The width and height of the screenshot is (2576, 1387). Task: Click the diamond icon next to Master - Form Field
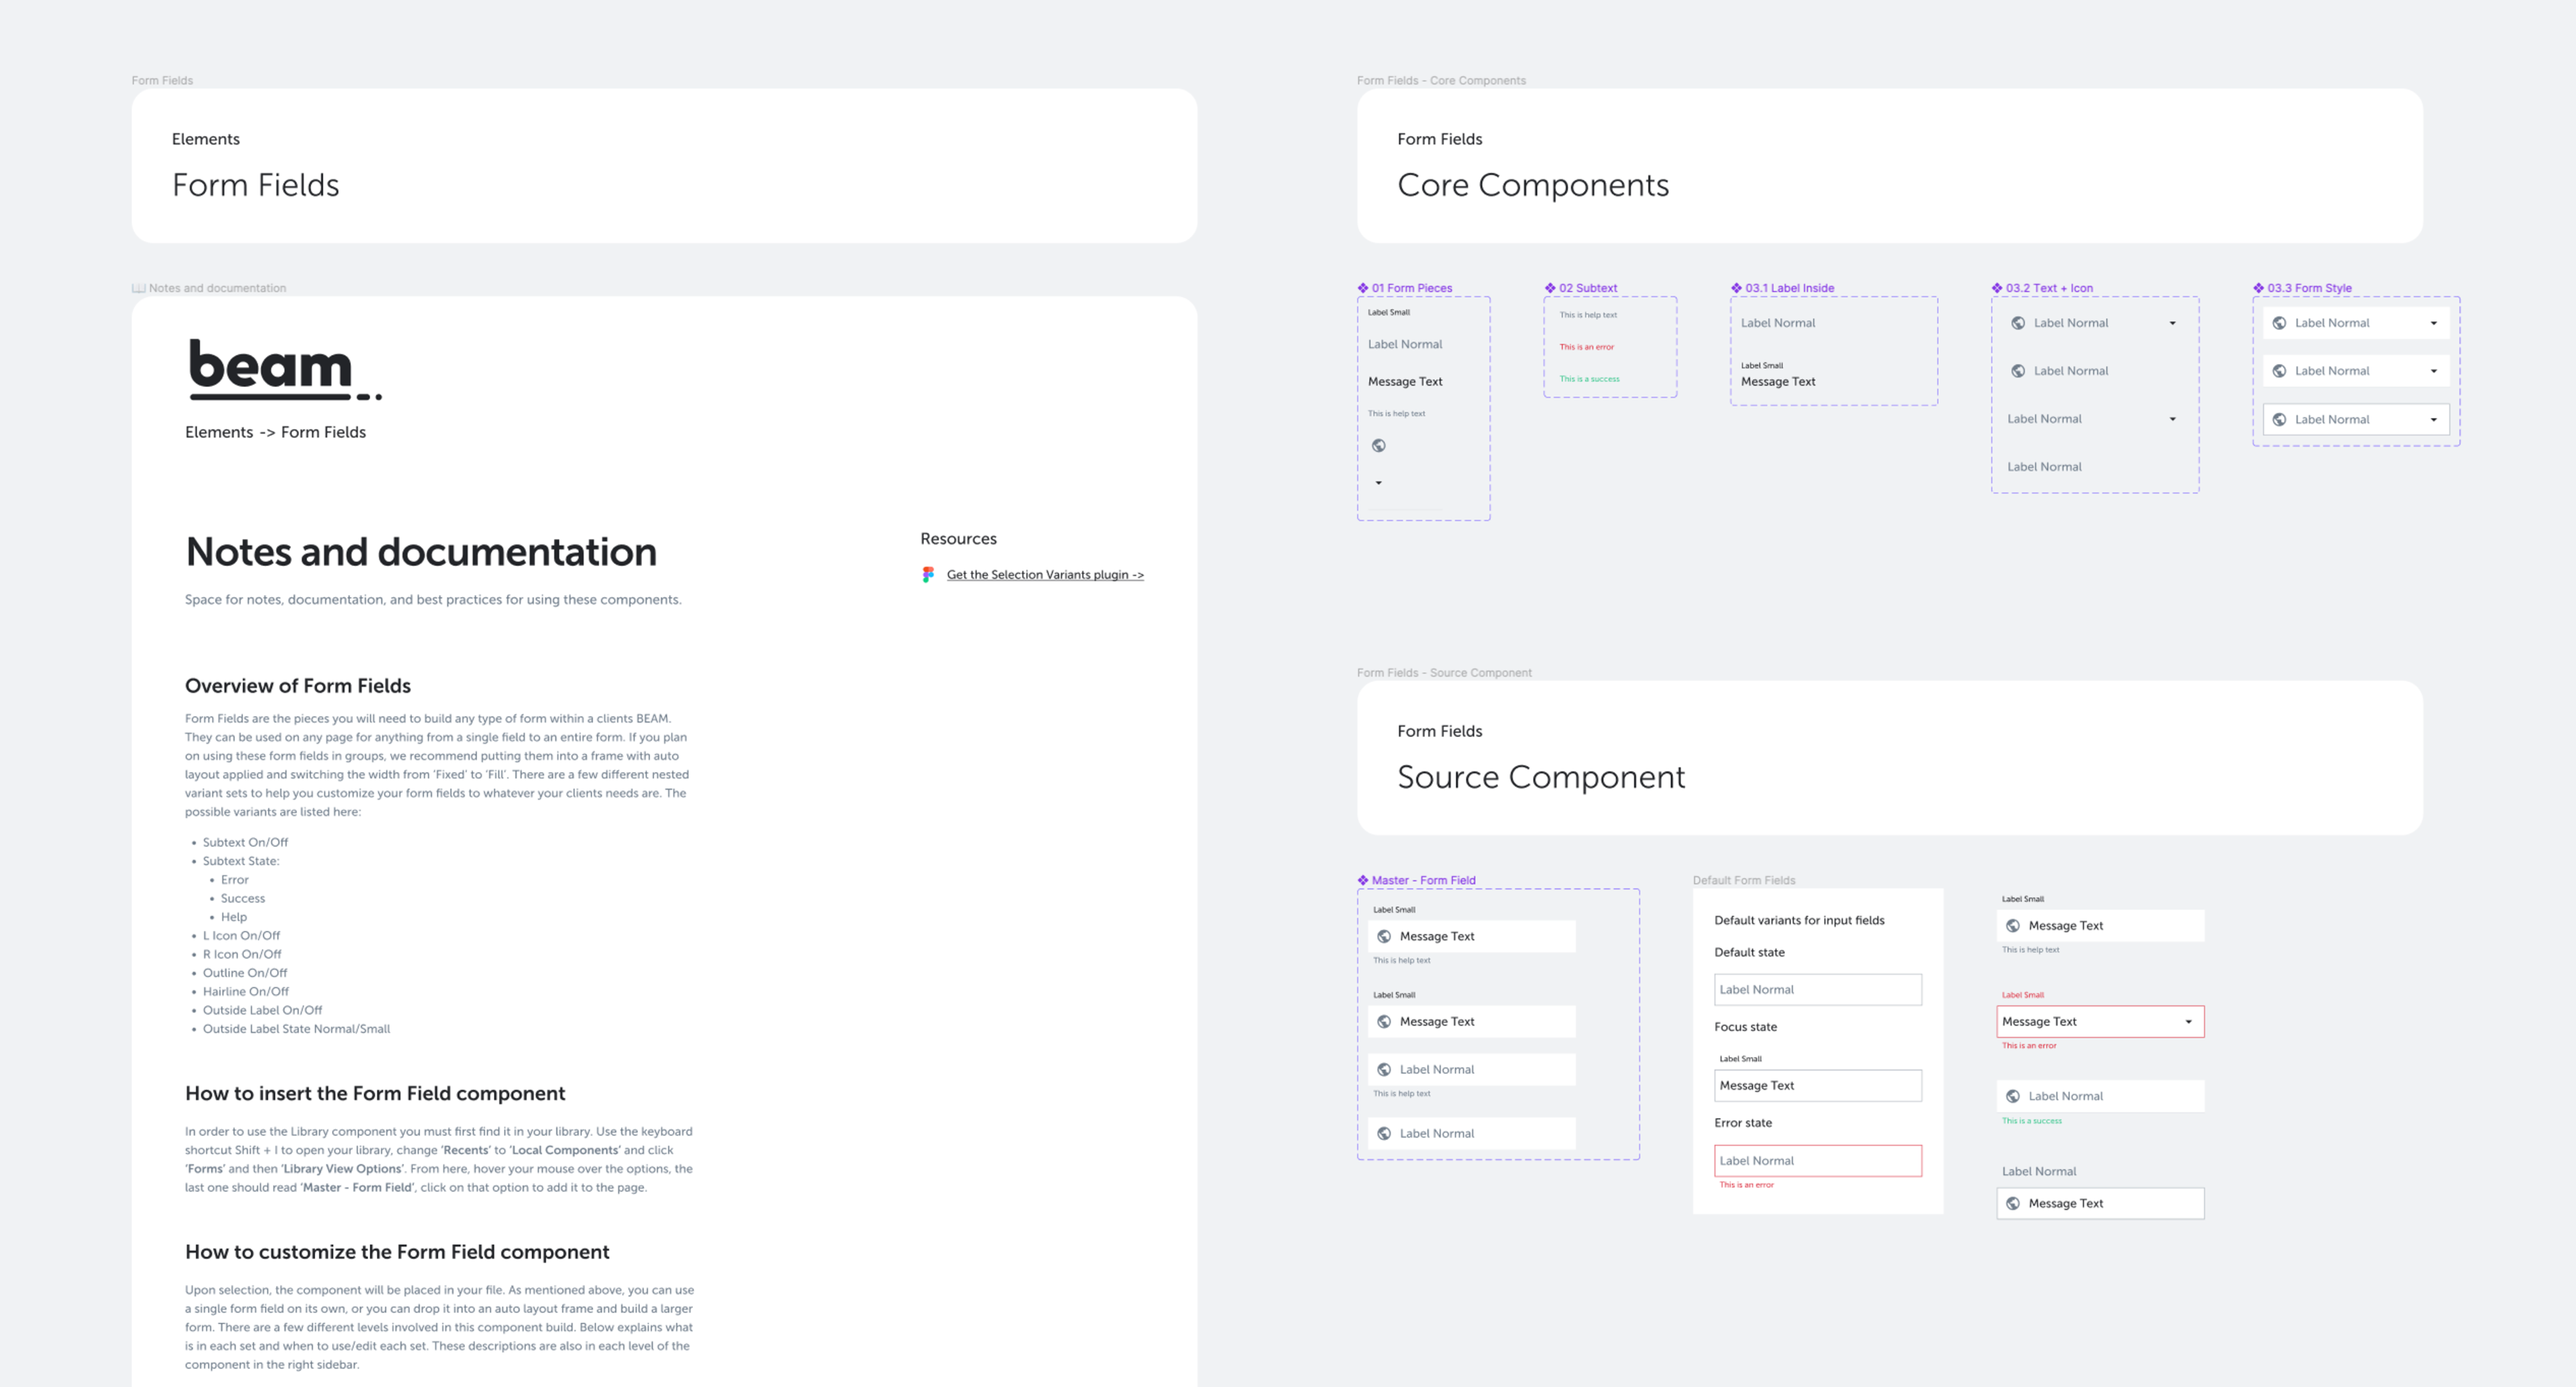coord(1362,880)
